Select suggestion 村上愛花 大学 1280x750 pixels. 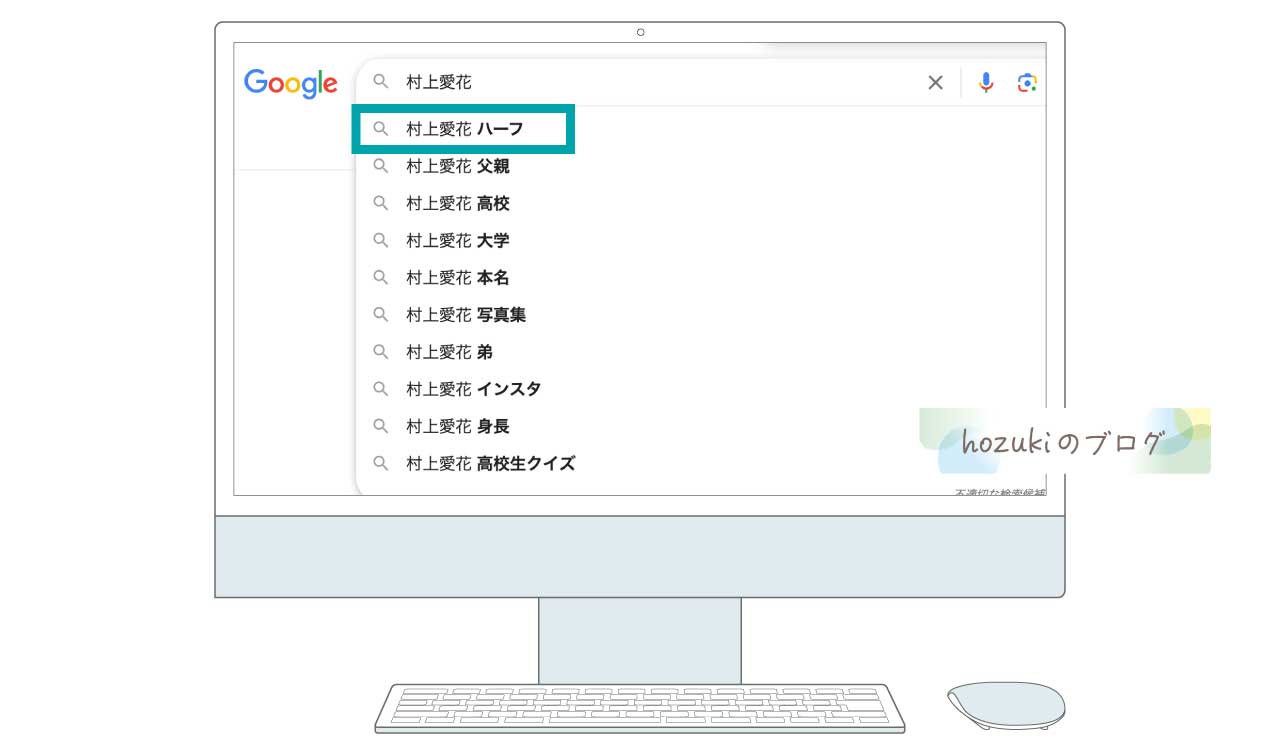tap(700, 240)
